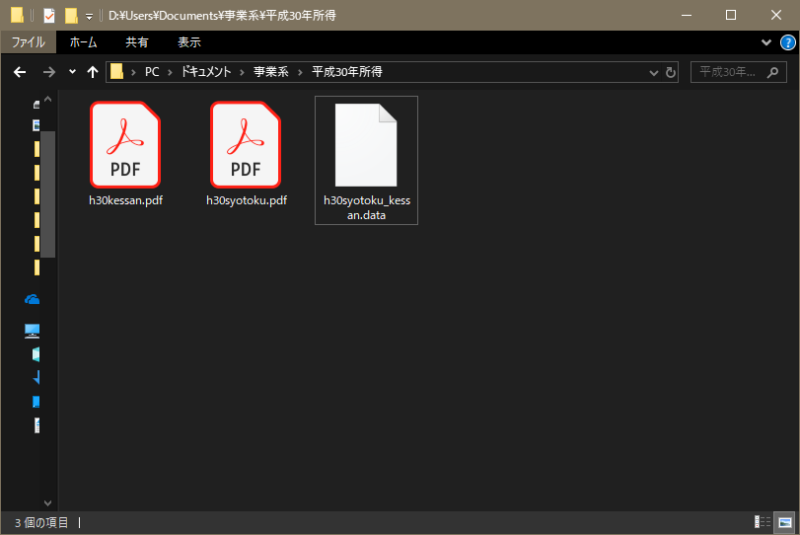This screenshot has height=535, width=800.
Task: Expand the chevron before PC in breadcrumb
Action: pyautogui.click(x=133, y=72)
